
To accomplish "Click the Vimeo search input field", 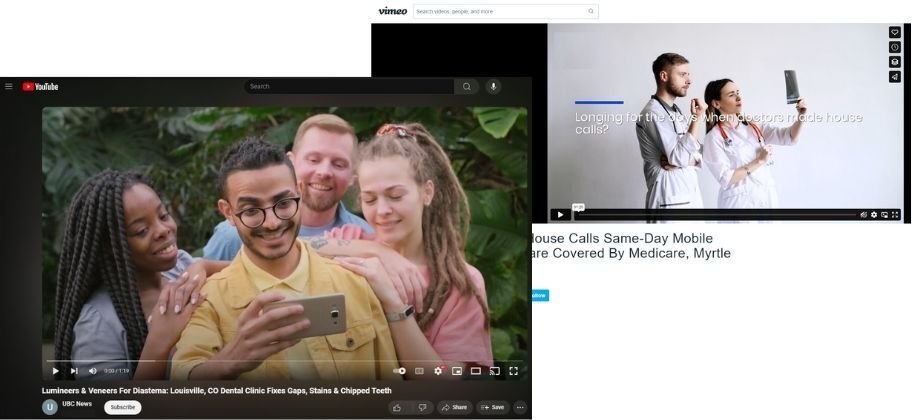I will pos(500,11).
